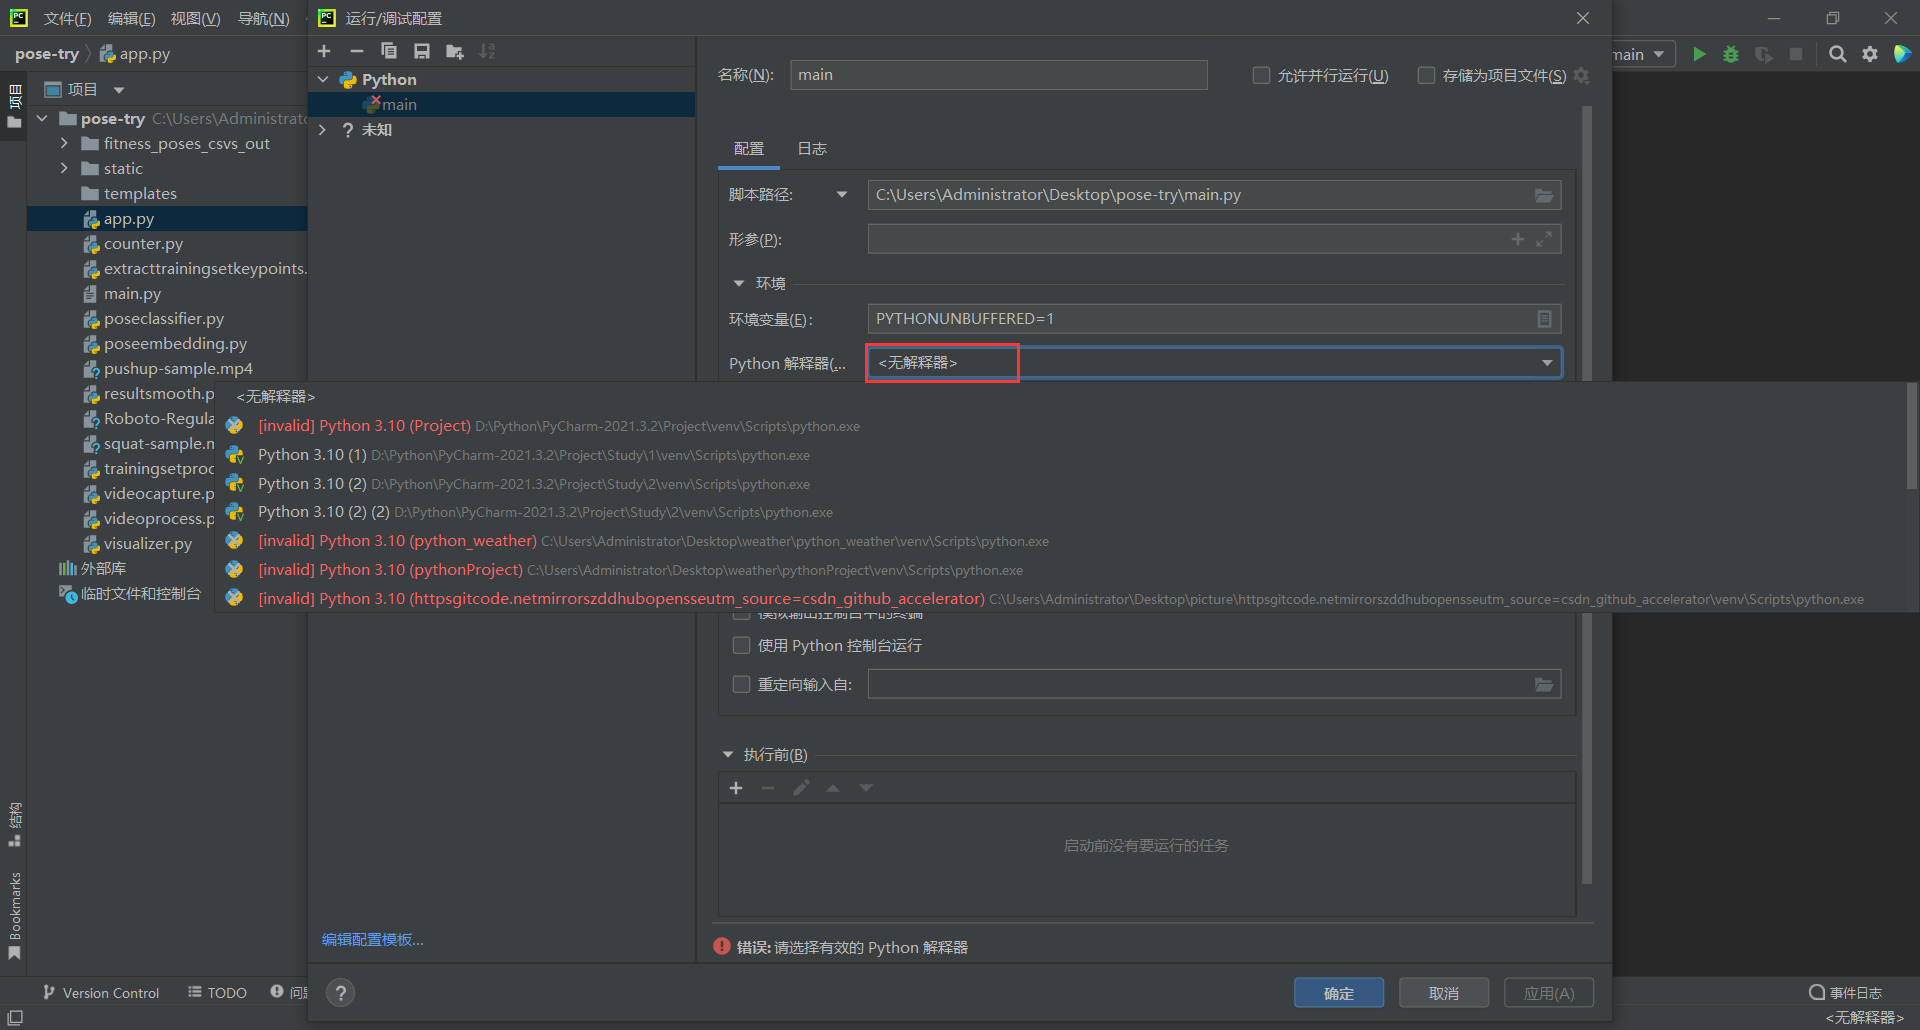
Task: Select templates folder in project tree
Action: coord(140,194)
